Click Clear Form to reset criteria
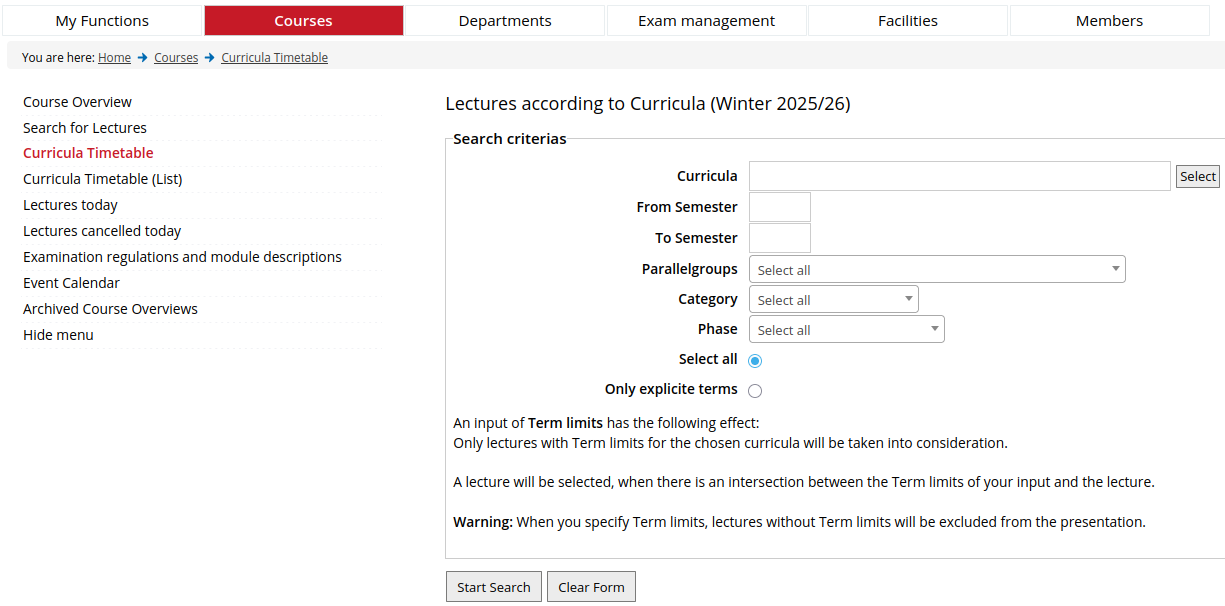Image resolution: width=1225 pixels, height=606 pixels. tap(591, 586)
